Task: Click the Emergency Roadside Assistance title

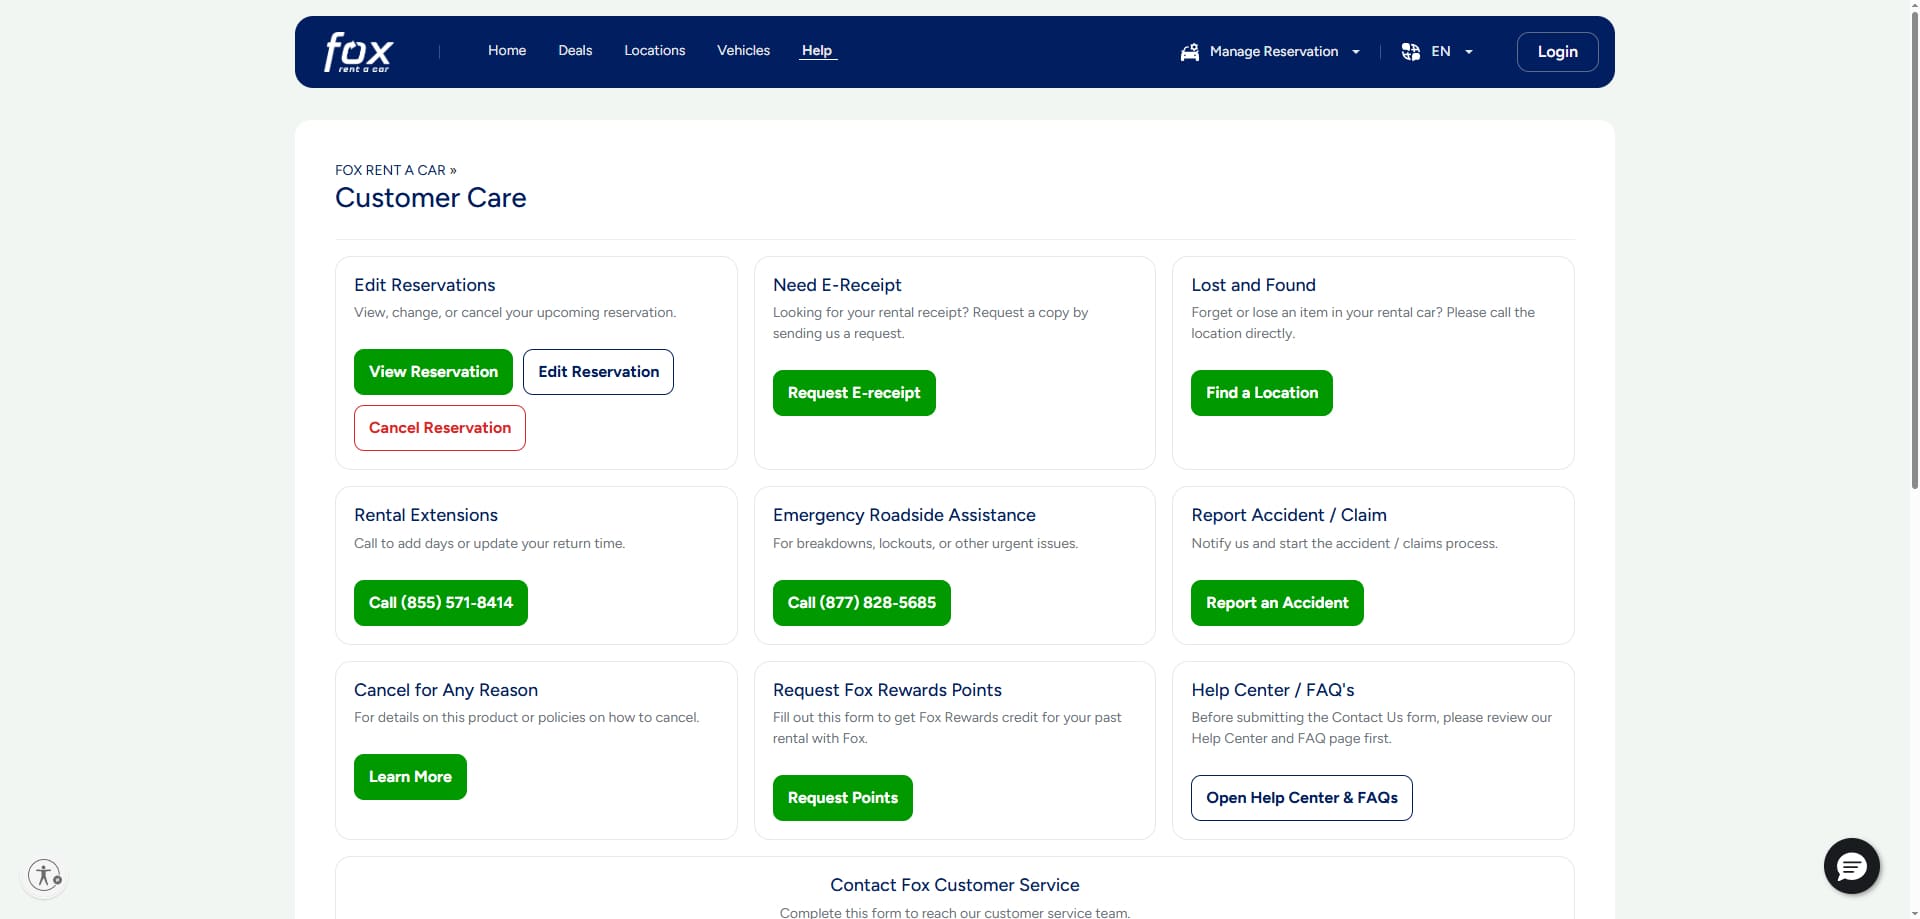Action: point(904,515)
